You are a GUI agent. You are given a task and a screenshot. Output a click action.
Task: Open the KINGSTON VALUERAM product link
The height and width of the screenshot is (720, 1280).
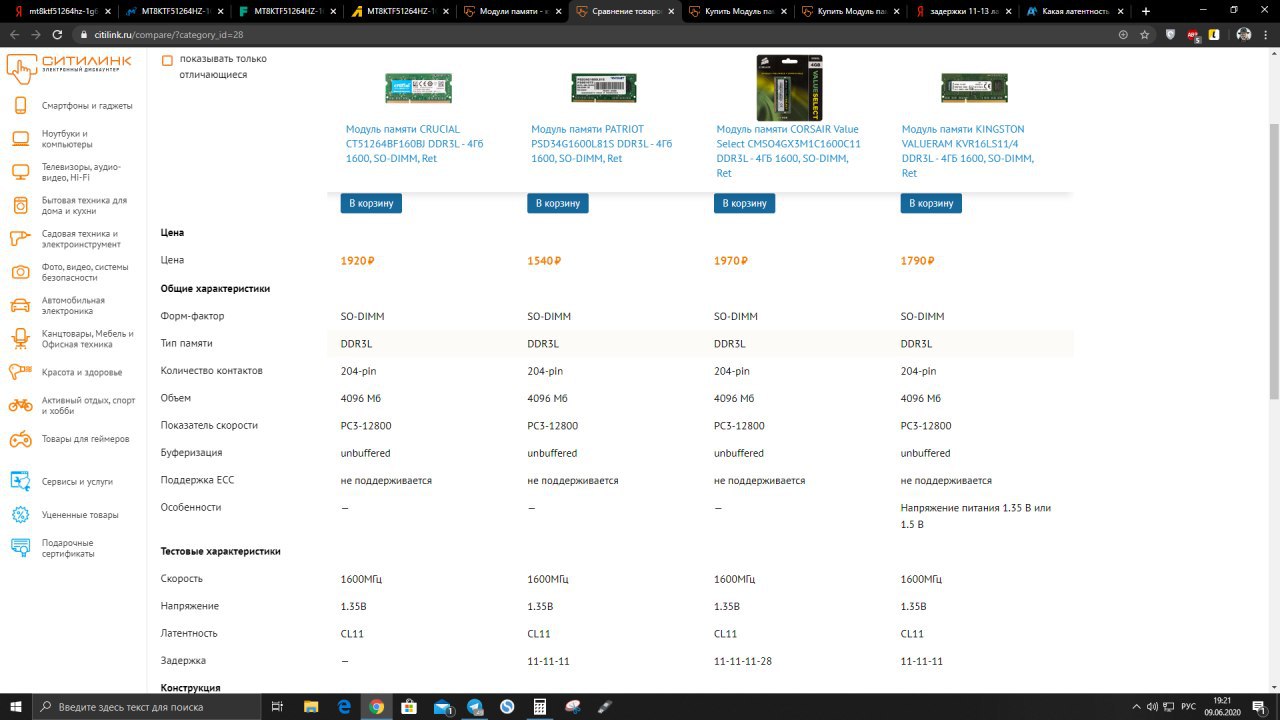(968, 151)
